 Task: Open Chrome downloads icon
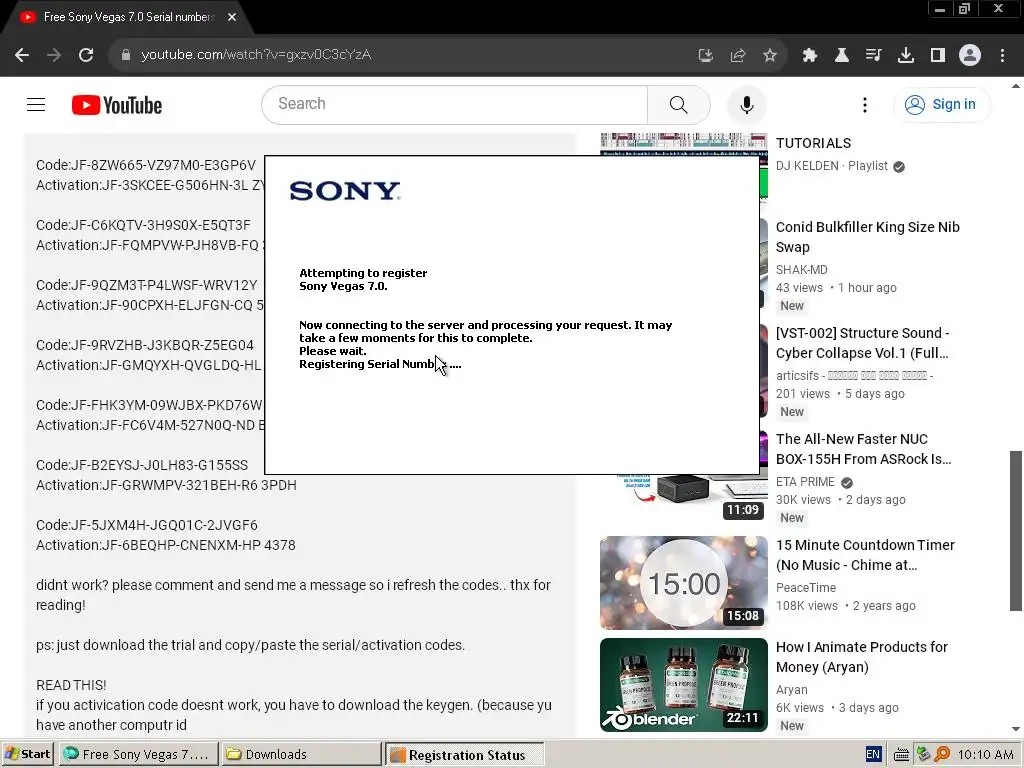[x=905, y=56]
